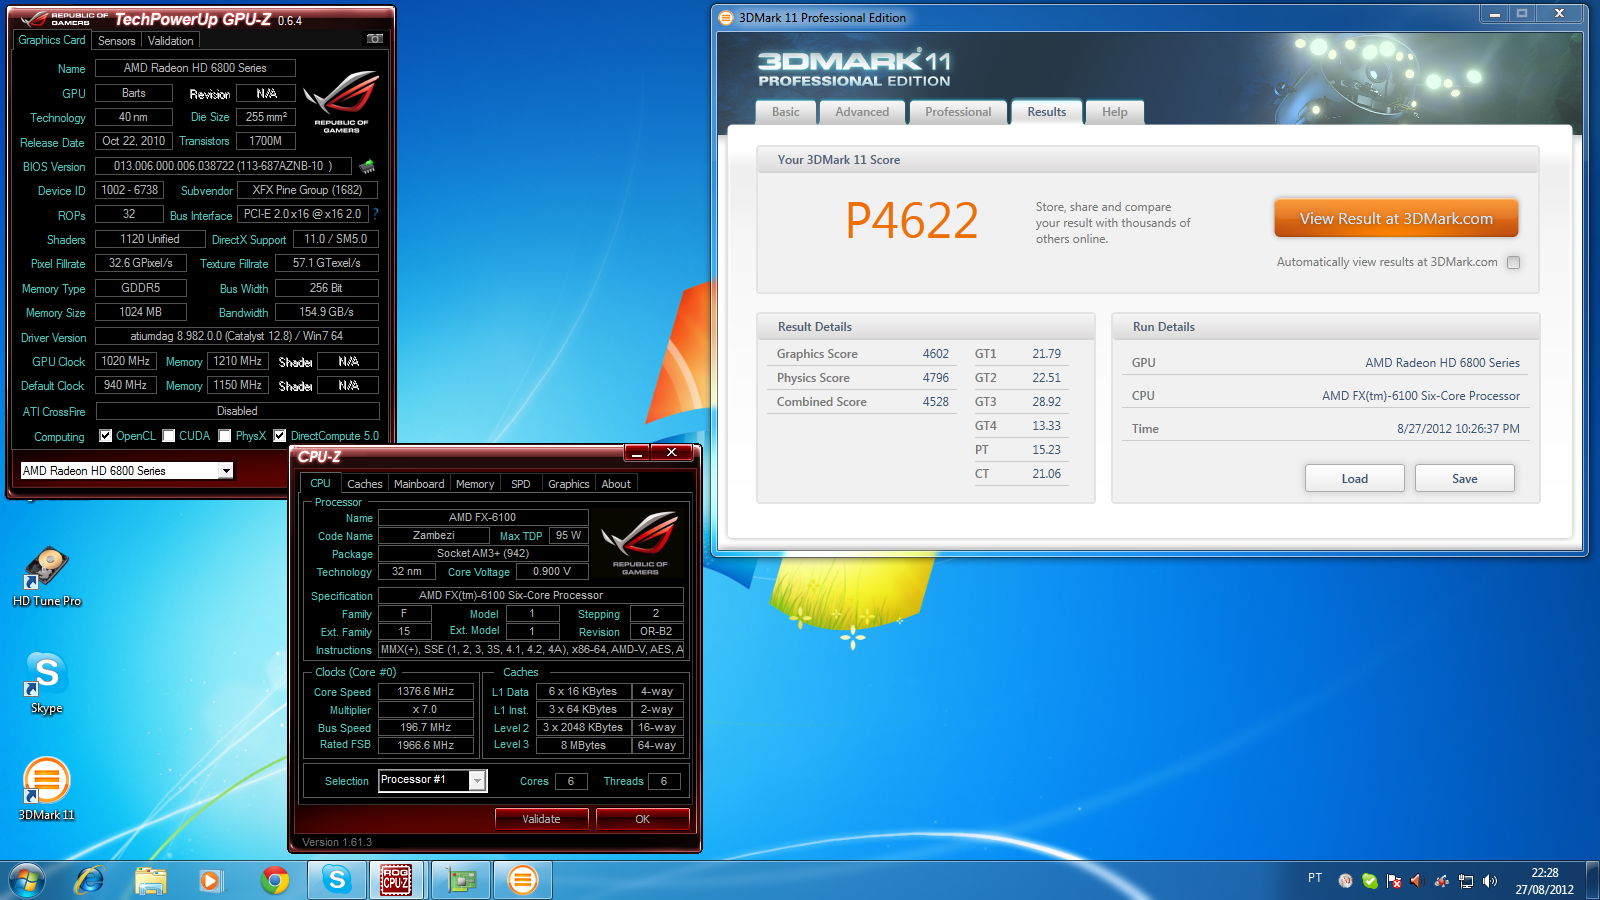This screenshot has height=900, width=1600.
Task: Open Skype desktop shortcut
Action: 47,684
